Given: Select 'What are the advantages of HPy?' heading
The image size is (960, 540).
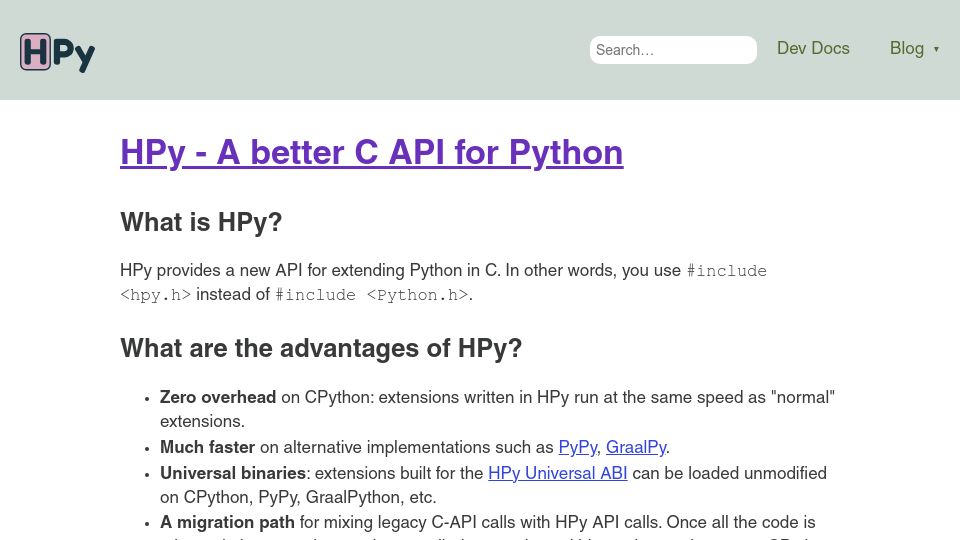Looking at the screenshot, I should (x=321, y=348).
